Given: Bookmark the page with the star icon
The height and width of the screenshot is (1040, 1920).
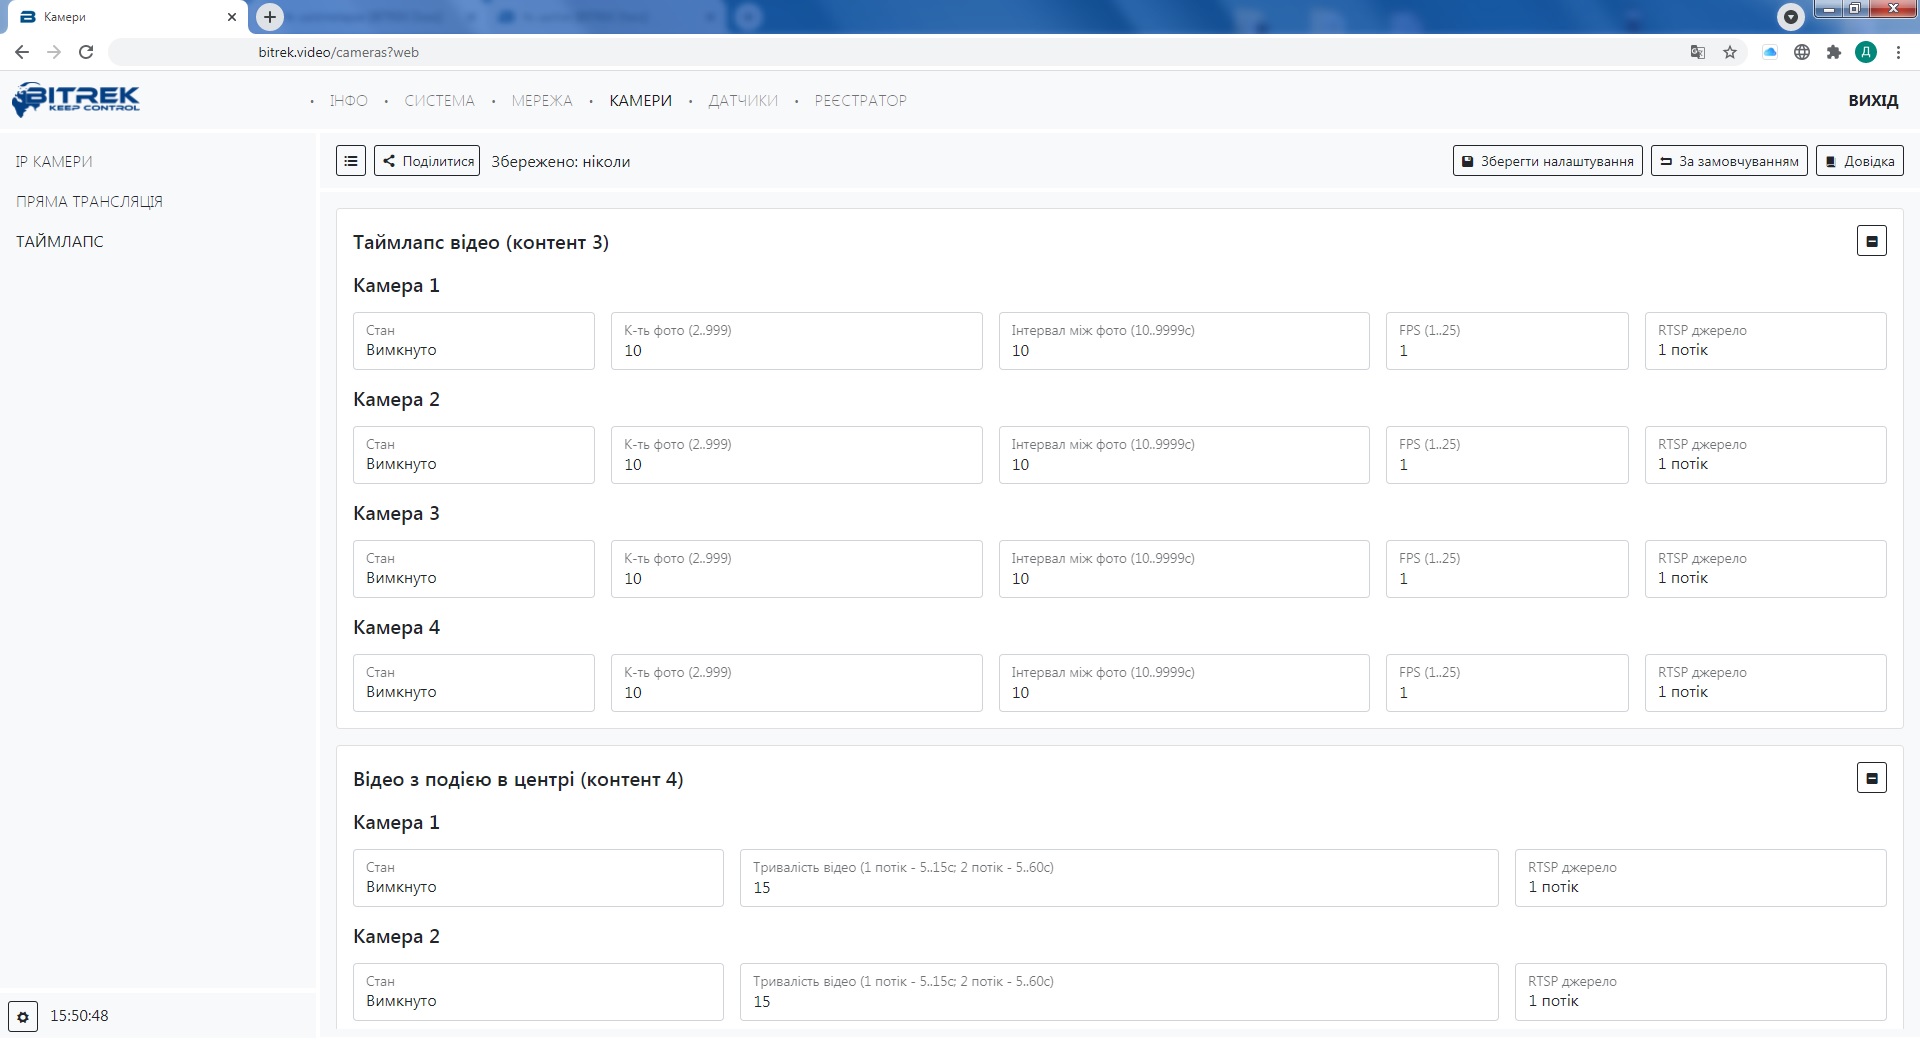Looking at the screenshot, I should 1730,52.
